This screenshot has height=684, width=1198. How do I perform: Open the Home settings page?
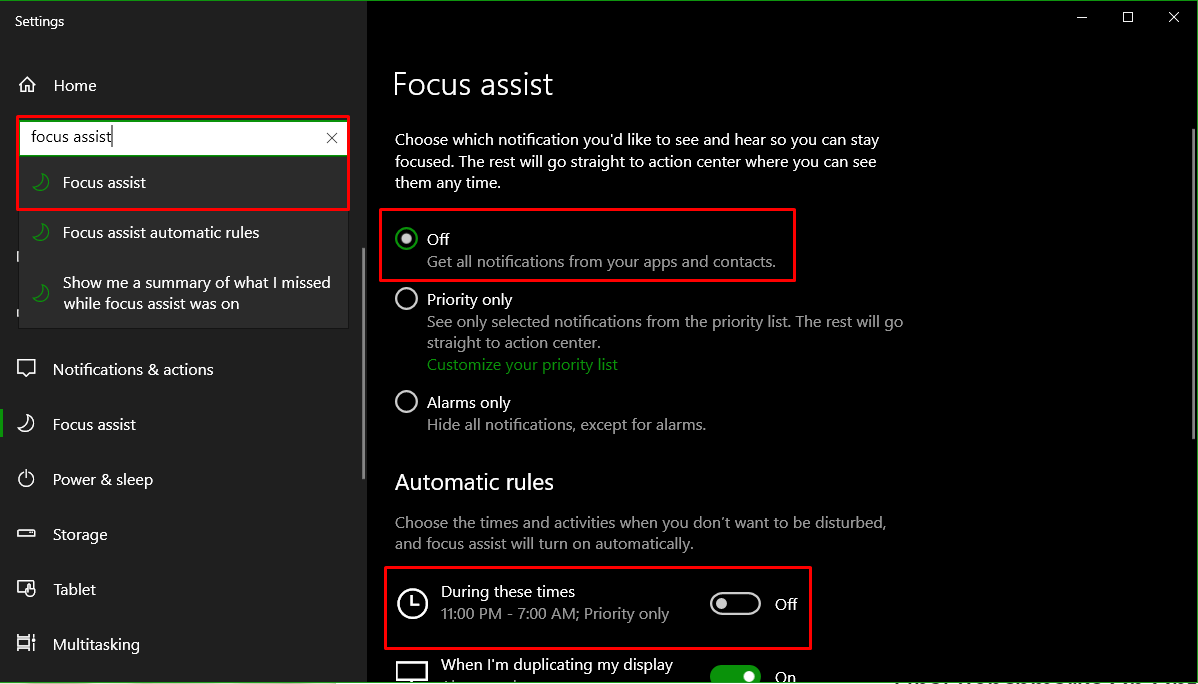click(57, 86)
